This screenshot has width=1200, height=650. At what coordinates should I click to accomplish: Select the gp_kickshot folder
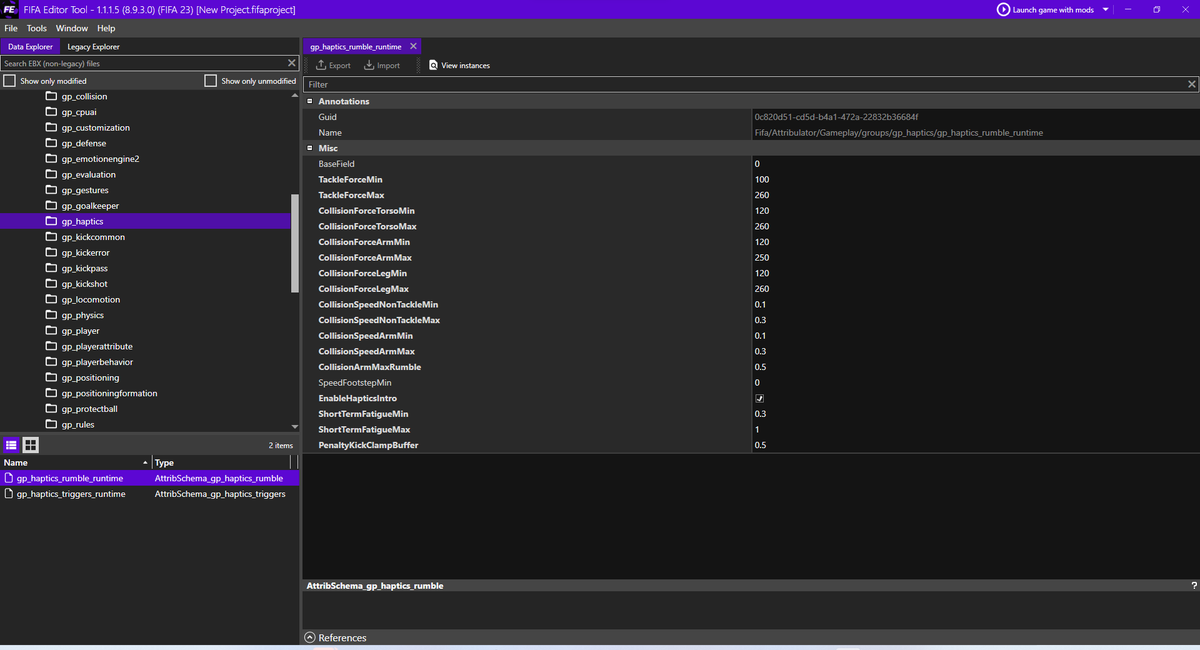coord(85,284)
